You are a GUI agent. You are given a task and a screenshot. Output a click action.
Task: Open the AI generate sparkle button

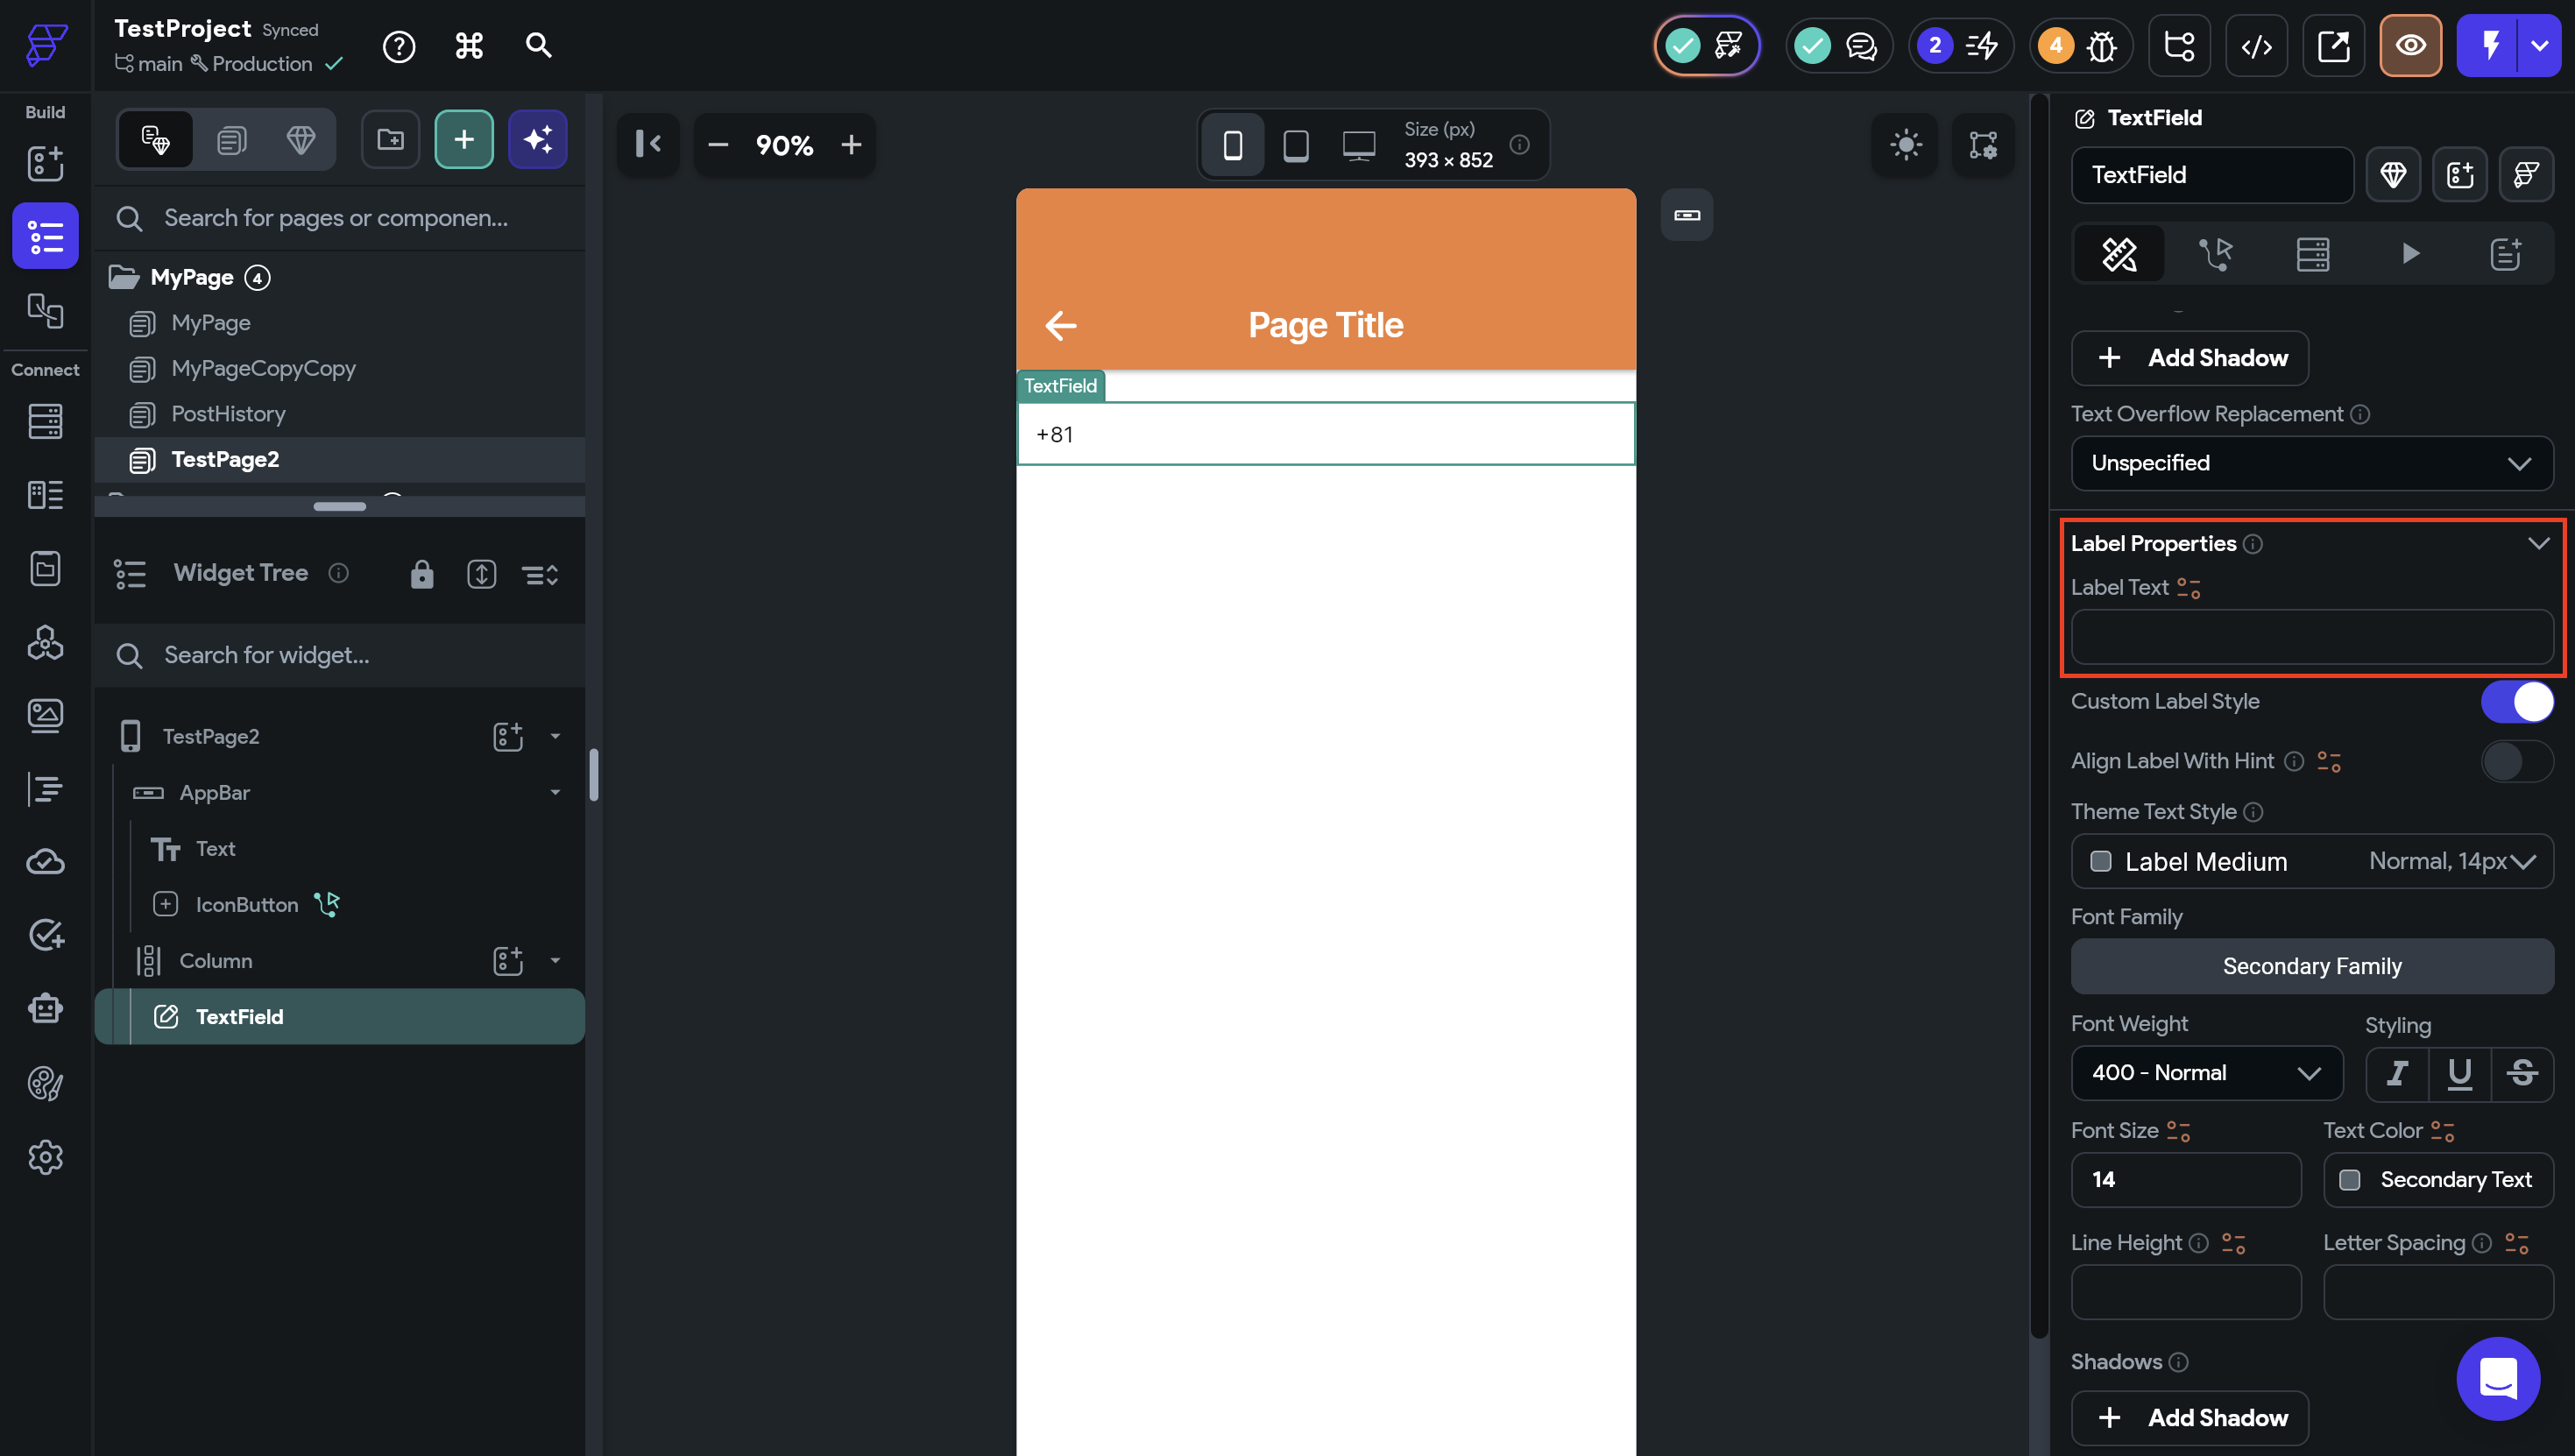[538, 140]
